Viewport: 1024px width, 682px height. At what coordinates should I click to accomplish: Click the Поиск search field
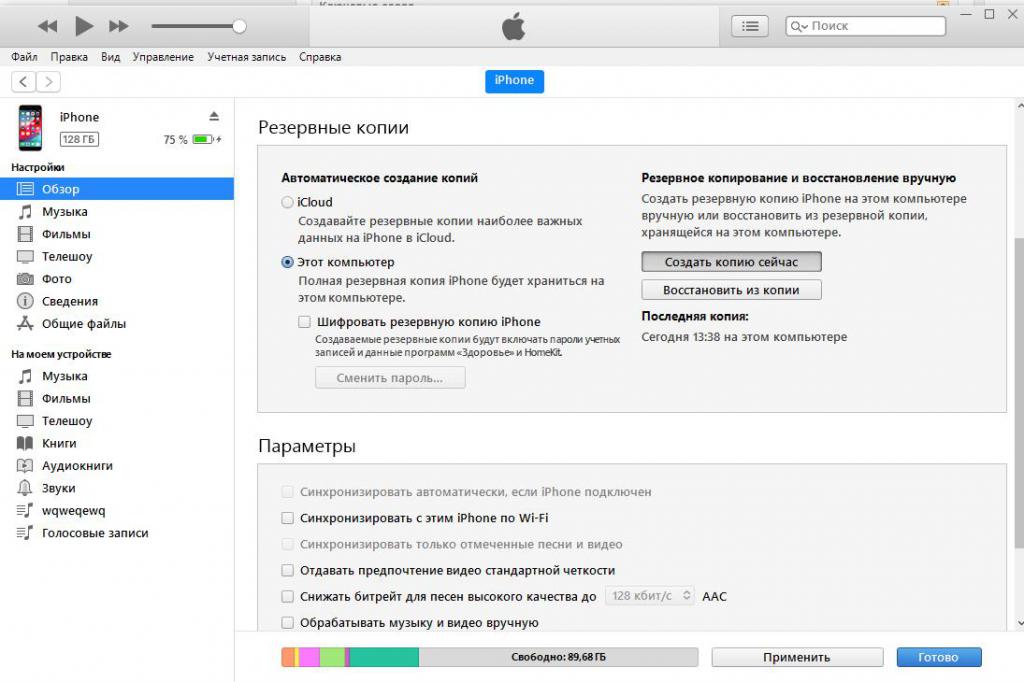[865, 26]
